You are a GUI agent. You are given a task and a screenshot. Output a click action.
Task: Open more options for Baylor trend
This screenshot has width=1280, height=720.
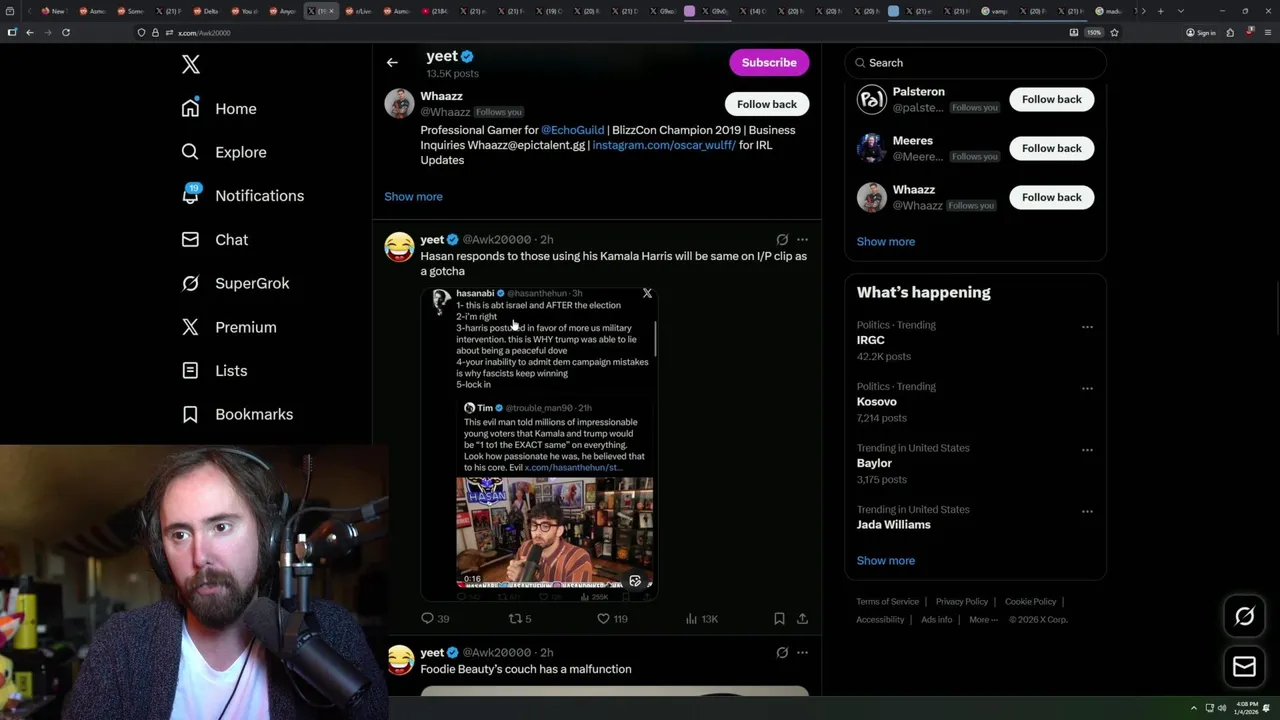pyautogui.click(x=1087, y=450)
